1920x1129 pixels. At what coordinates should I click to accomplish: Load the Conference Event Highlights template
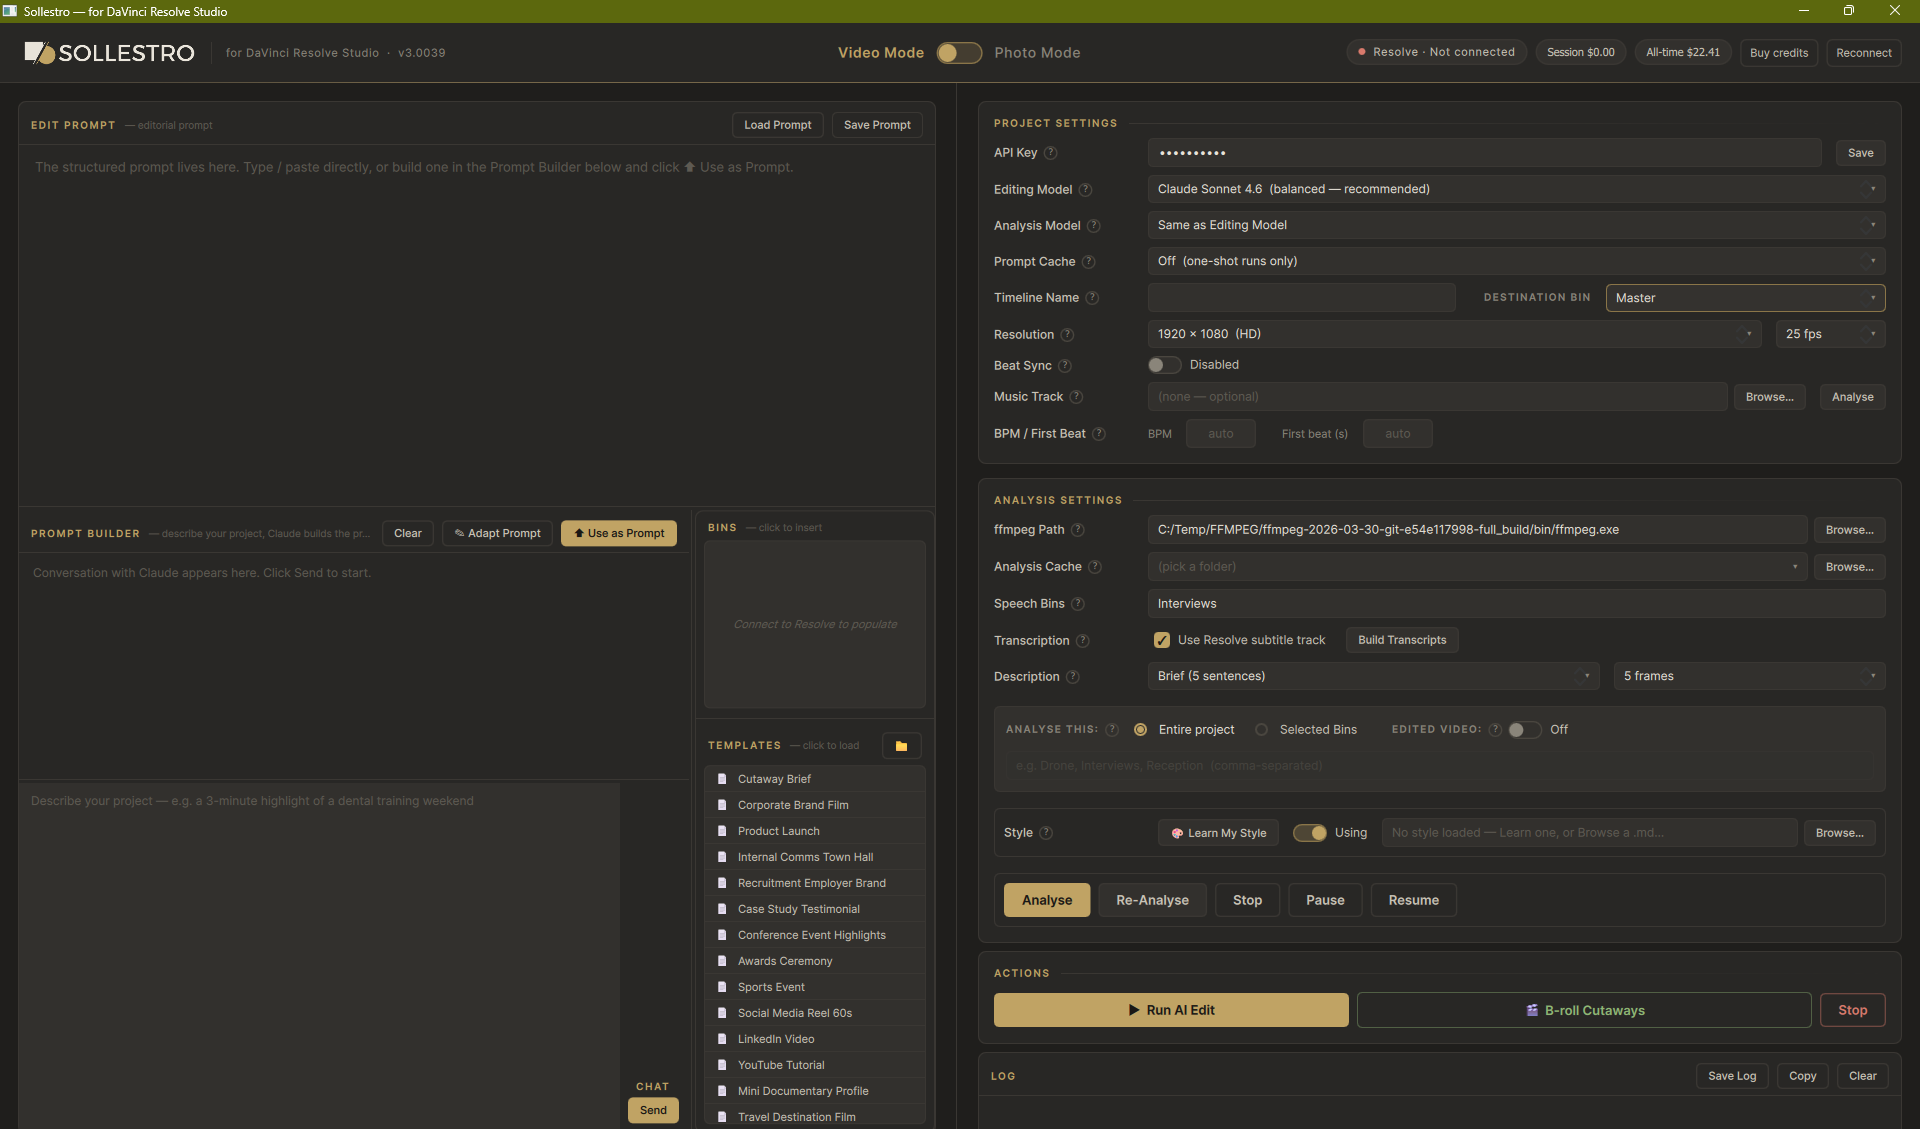815,935
